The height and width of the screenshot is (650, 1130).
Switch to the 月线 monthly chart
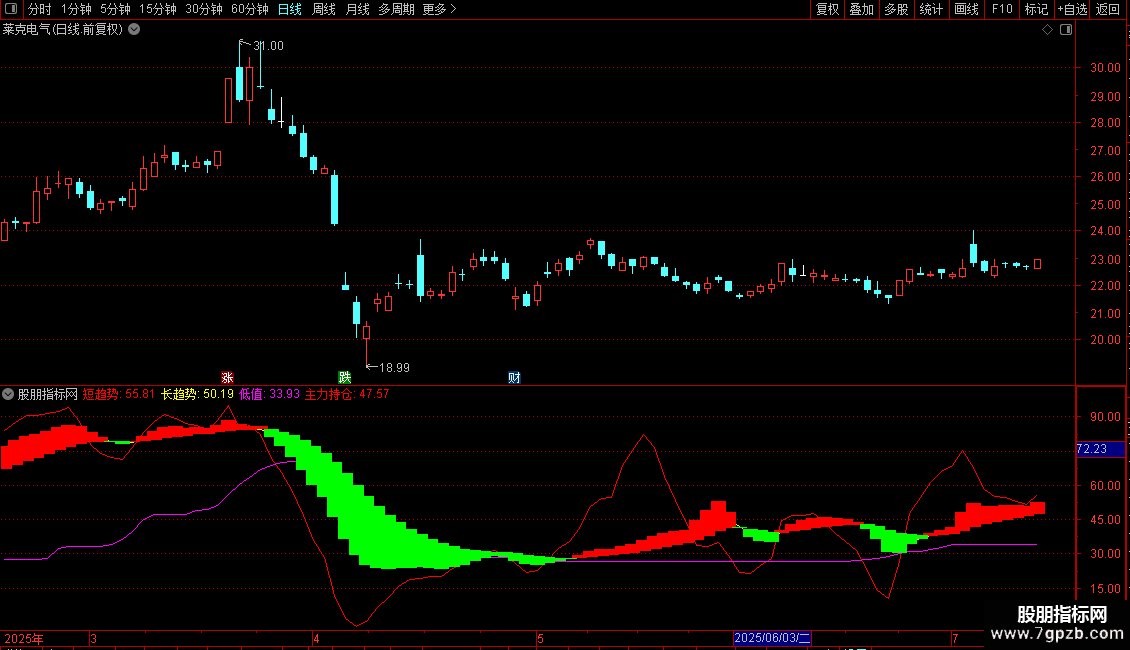pos(357,9)
